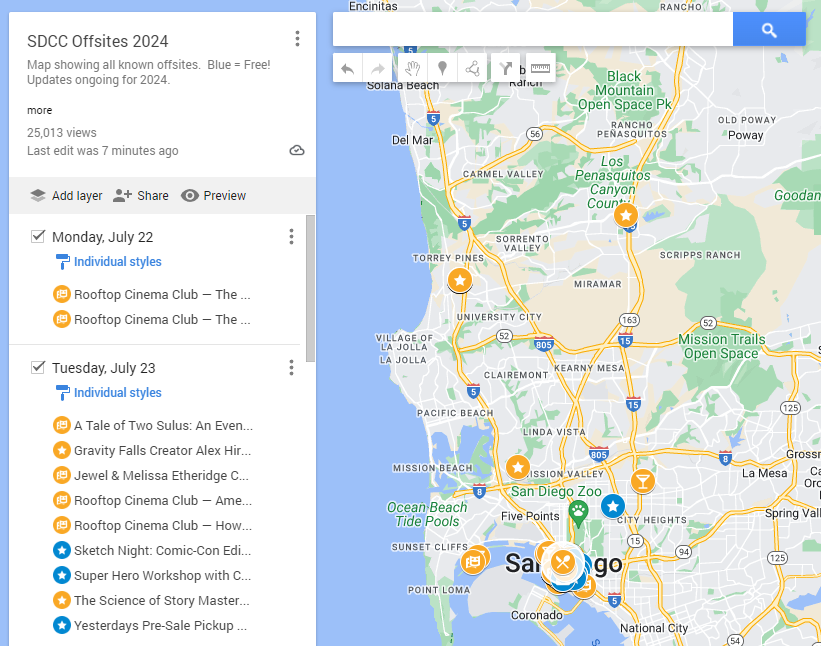
Task: Click the blue search magnifier button
Action: [769, 30]
